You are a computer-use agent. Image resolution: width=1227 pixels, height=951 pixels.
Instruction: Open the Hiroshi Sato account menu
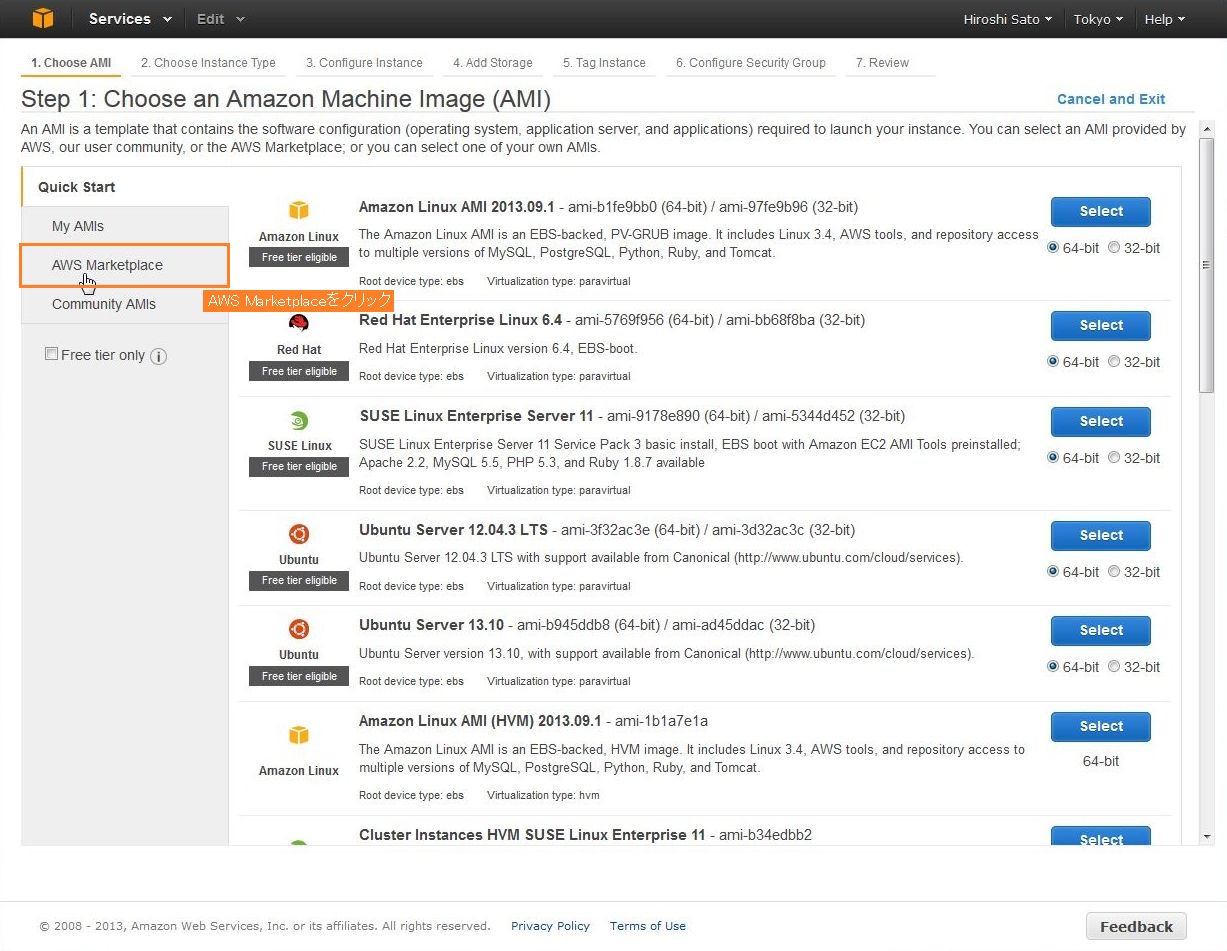point(1008,19)
